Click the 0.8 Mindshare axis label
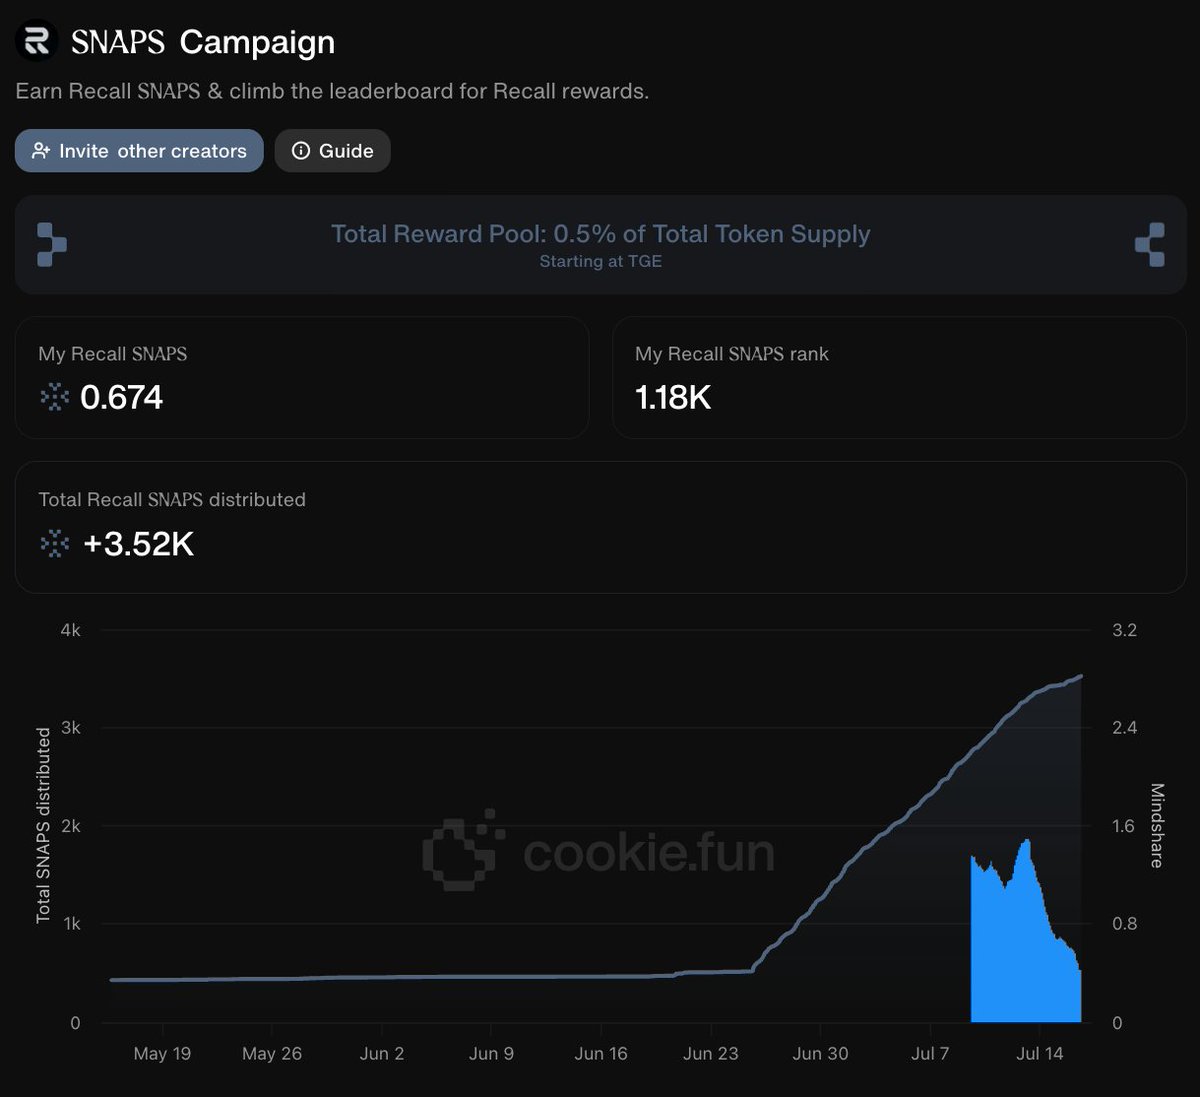The width and height of the screenshot is (1200, 1097). (1125, 924)
